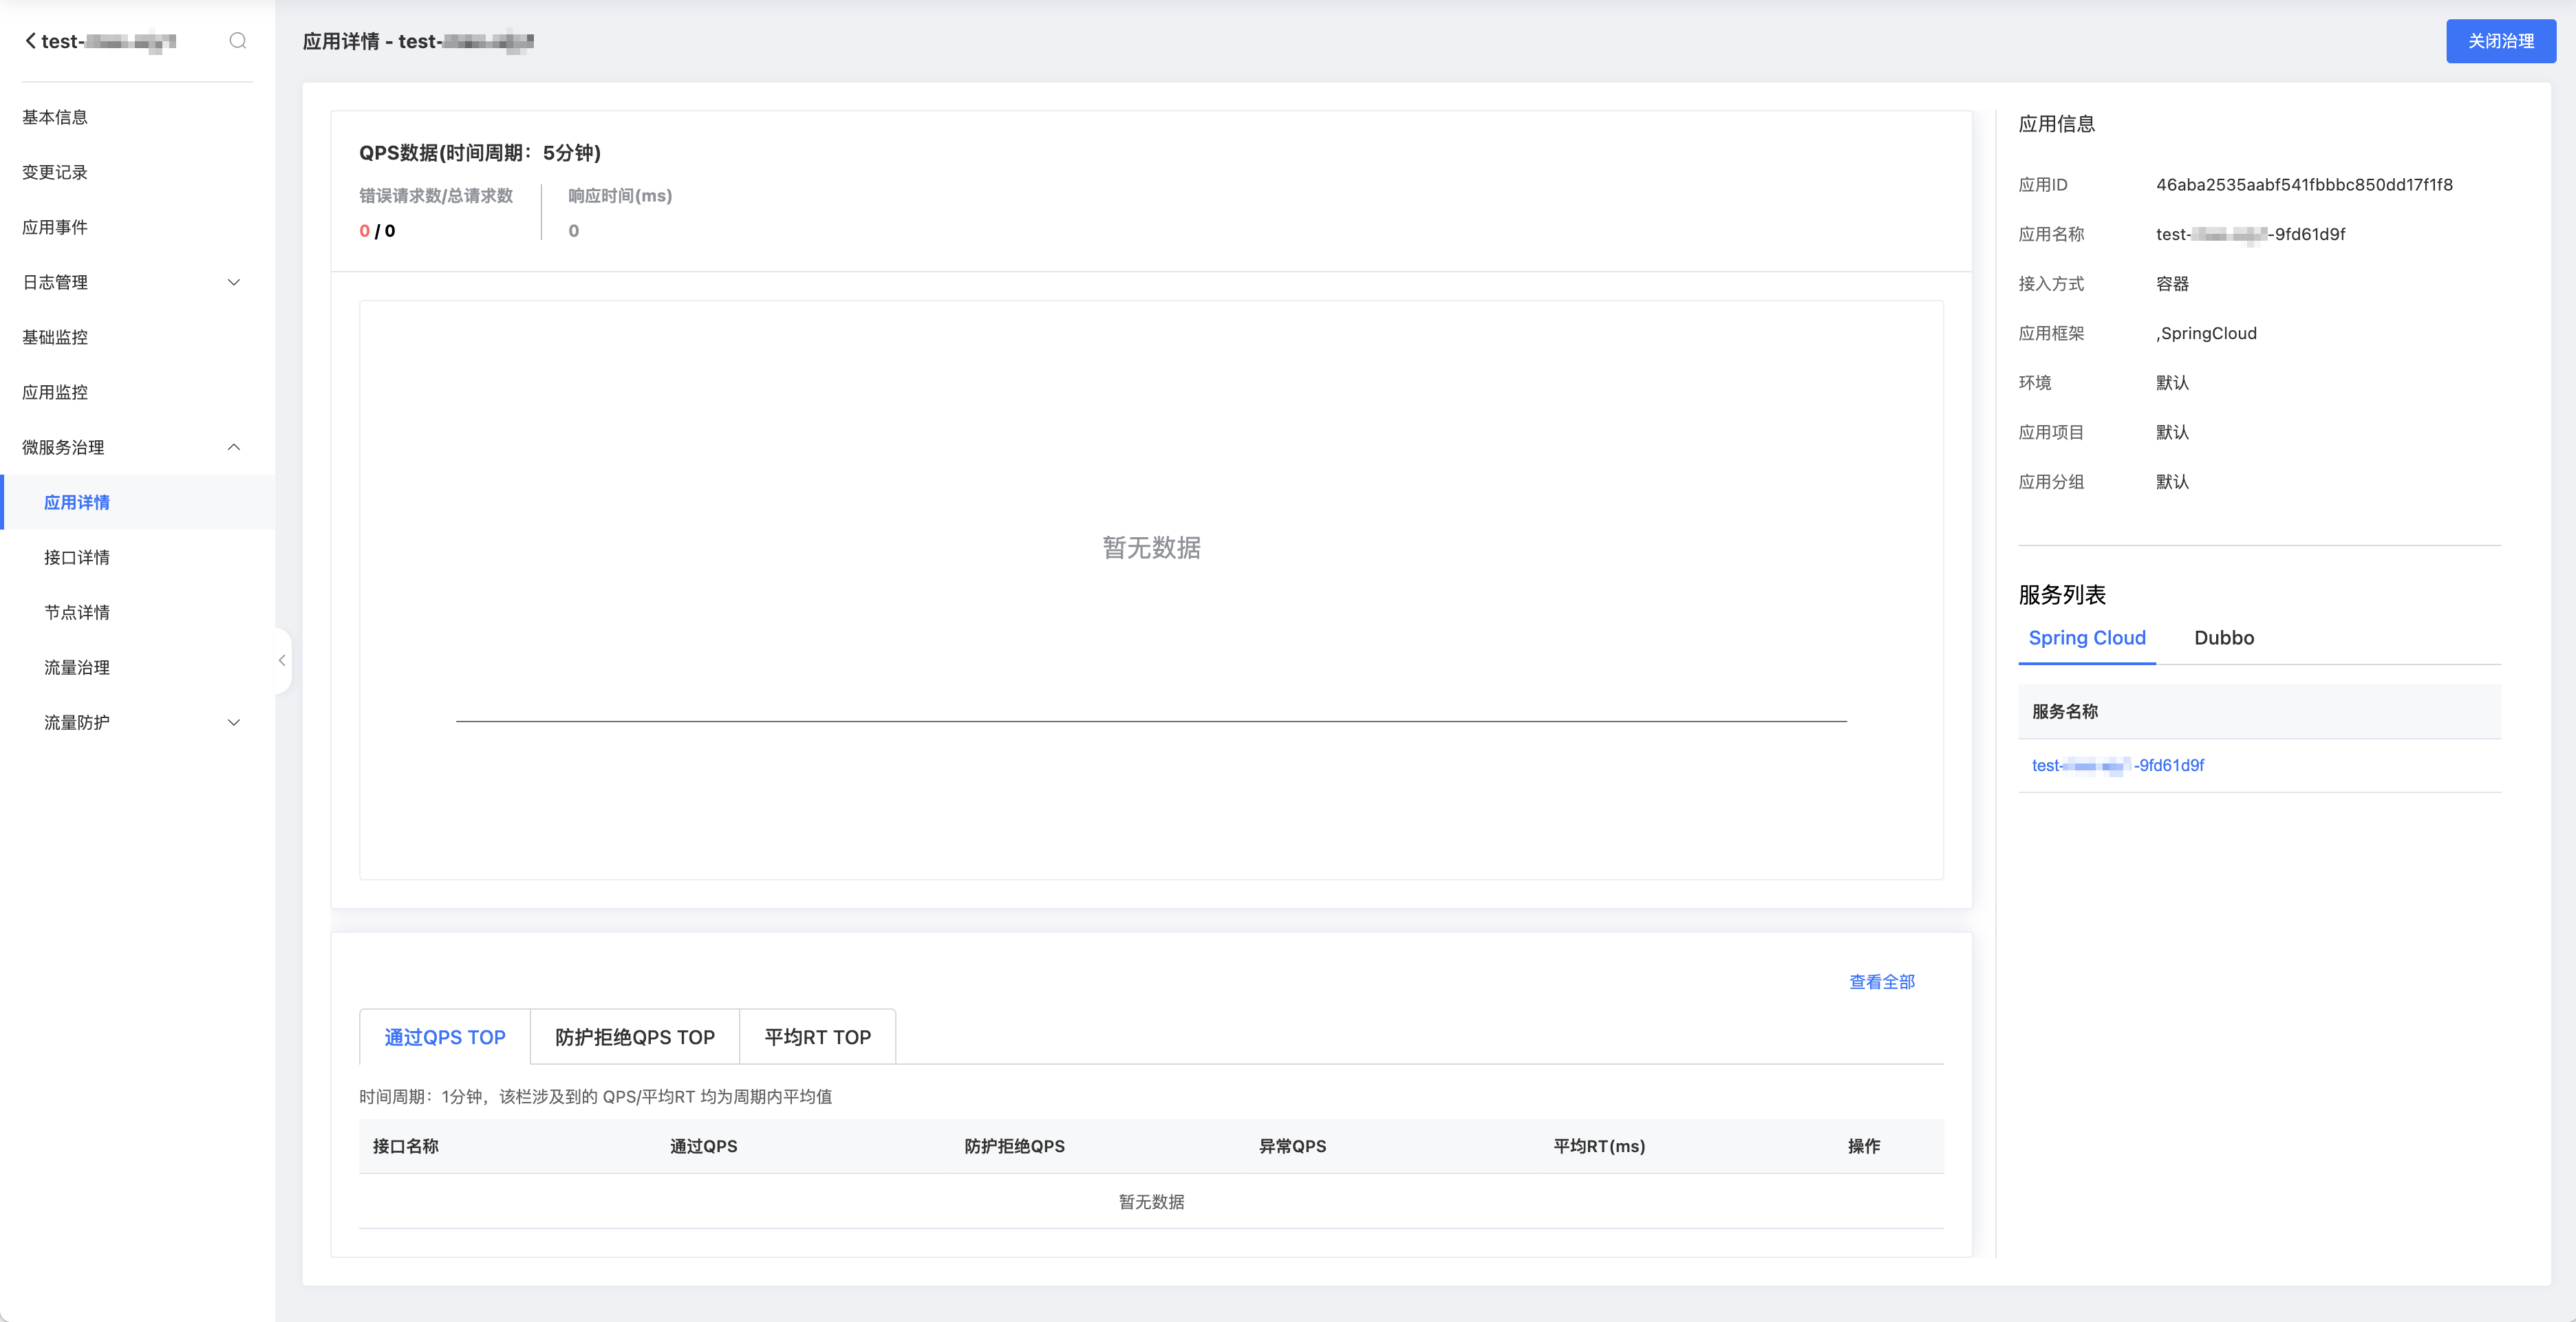This screenshot has height=1322, width=2576.
Task: Open the 平均RT TOP tab
Action: [817, 1037]
